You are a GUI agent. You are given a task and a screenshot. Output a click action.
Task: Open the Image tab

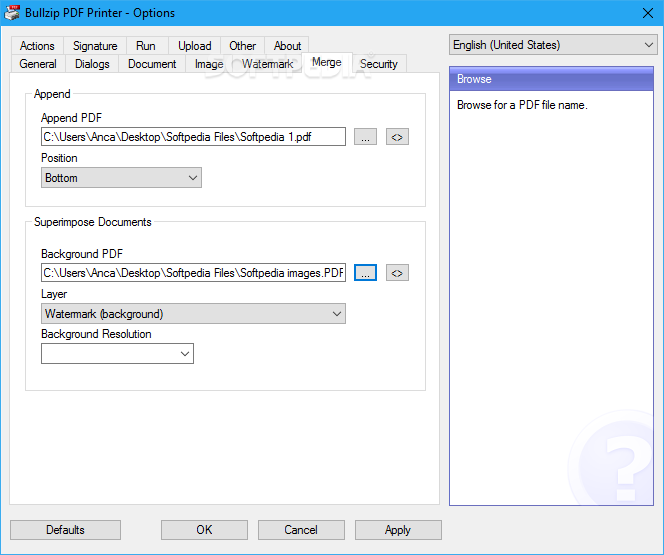point(209,64)
